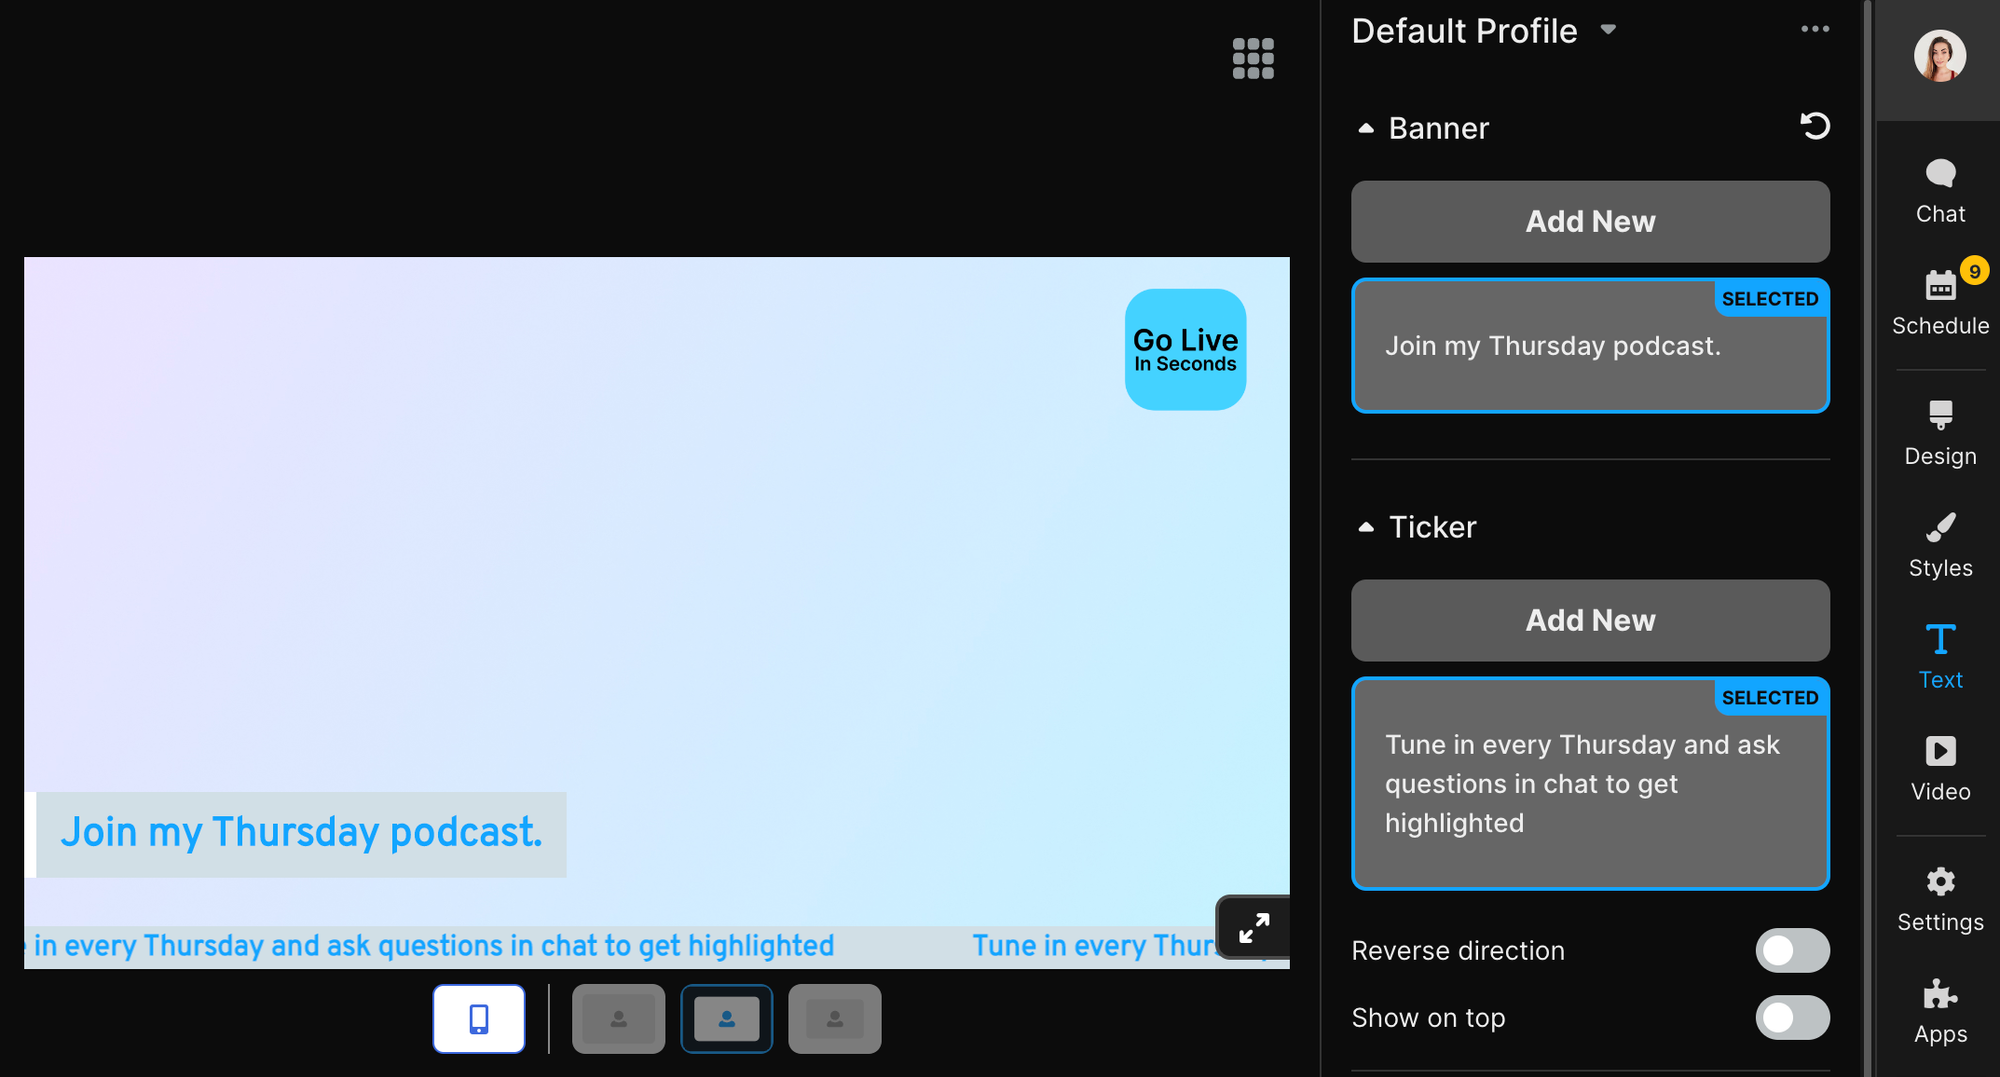This screenshot has height=1077, width=2000.
Task: Collapse the Ticker section
Action: (1366, 527)
